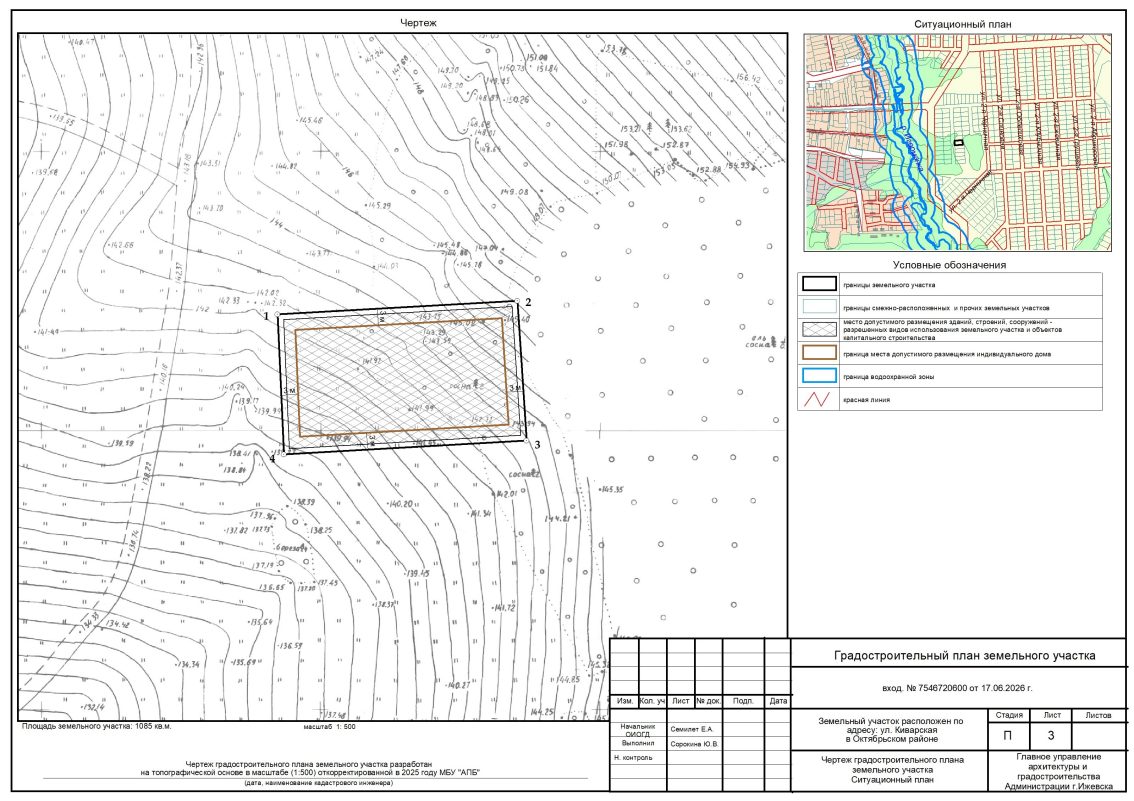The width and height of the screenshot is (1134, 801).
Task: Click the 'вход. № 7546720600' entry line
Action: [957, 688]
